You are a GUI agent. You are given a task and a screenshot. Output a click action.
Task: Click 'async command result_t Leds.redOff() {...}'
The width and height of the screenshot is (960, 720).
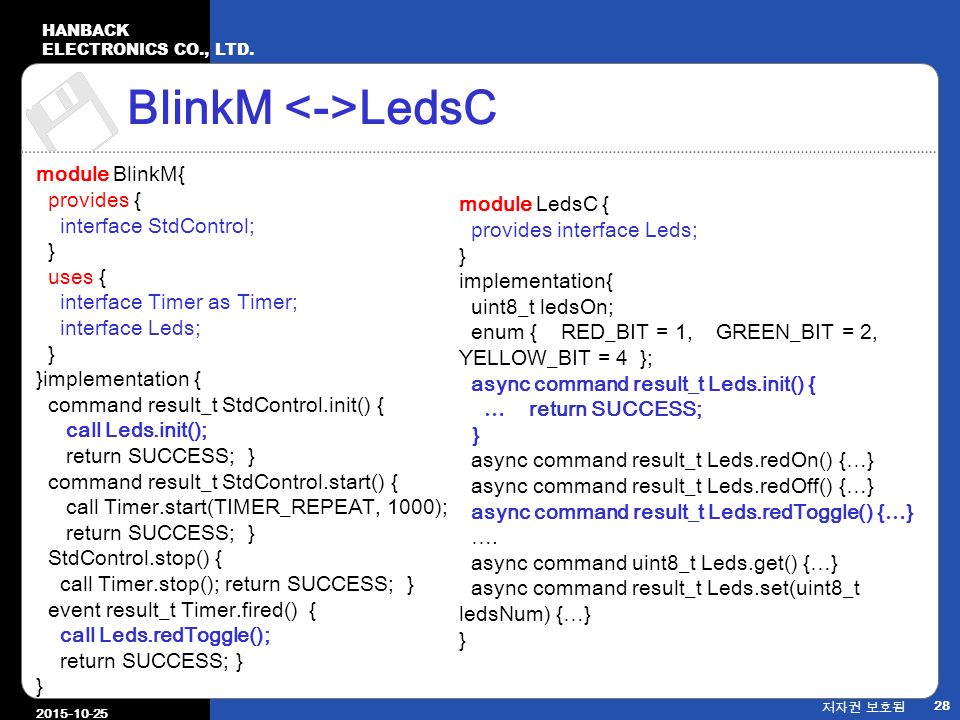[x=672, y=486]
